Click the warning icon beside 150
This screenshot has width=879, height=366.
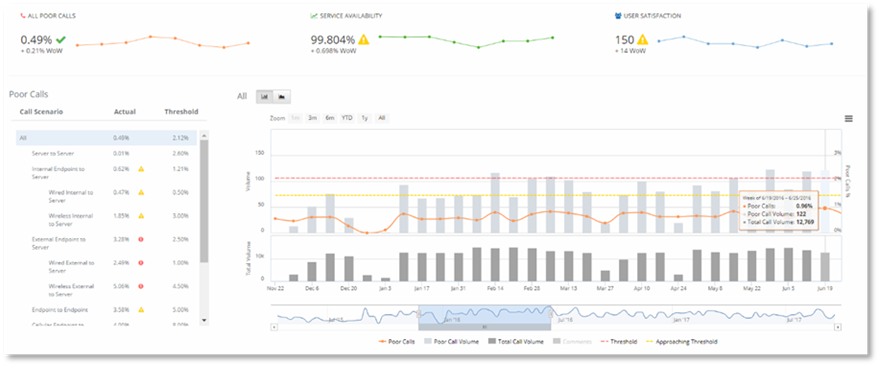(642, 40)
